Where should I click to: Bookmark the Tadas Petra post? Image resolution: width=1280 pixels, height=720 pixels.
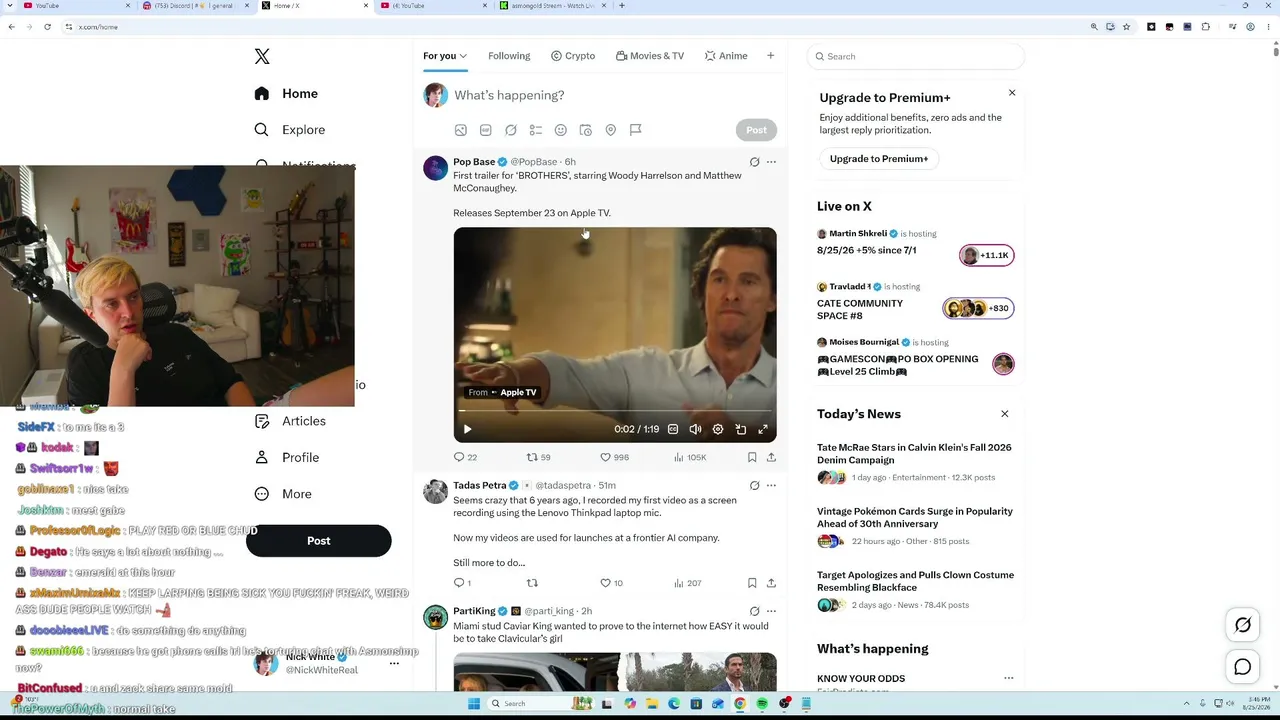click(x=752, y=583)
